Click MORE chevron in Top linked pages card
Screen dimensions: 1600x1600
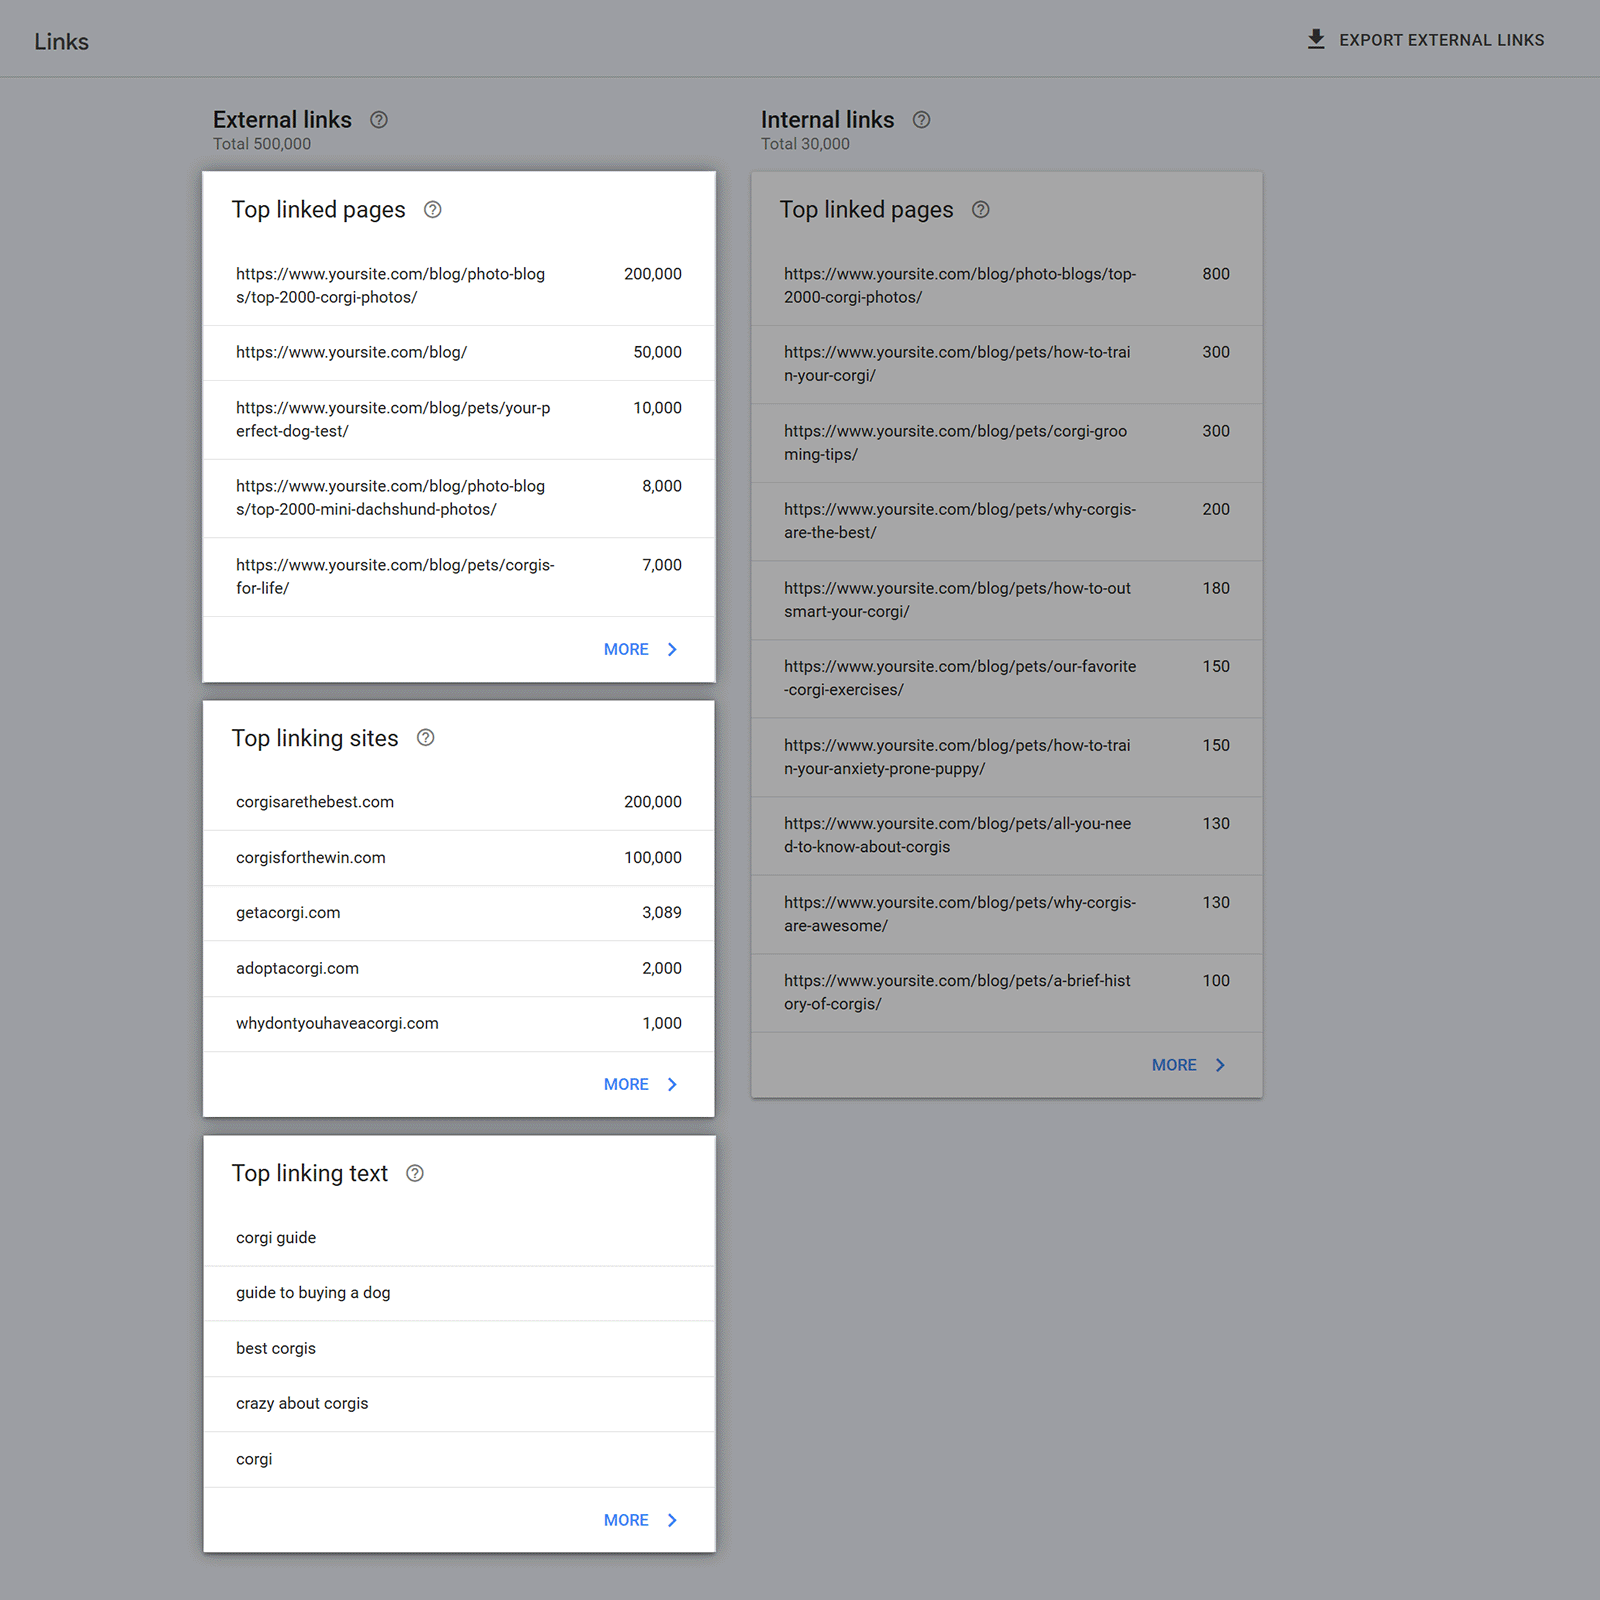(x=671, y=649)
